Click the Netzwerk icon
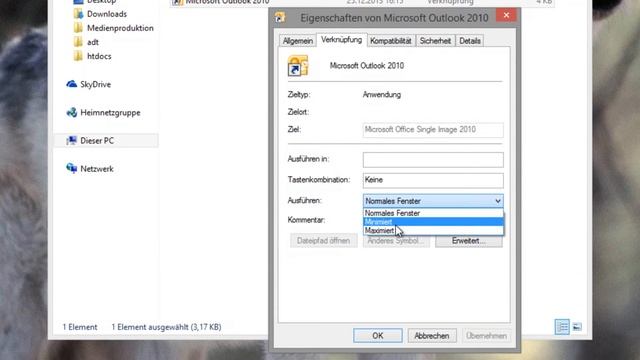 point(71,168)
